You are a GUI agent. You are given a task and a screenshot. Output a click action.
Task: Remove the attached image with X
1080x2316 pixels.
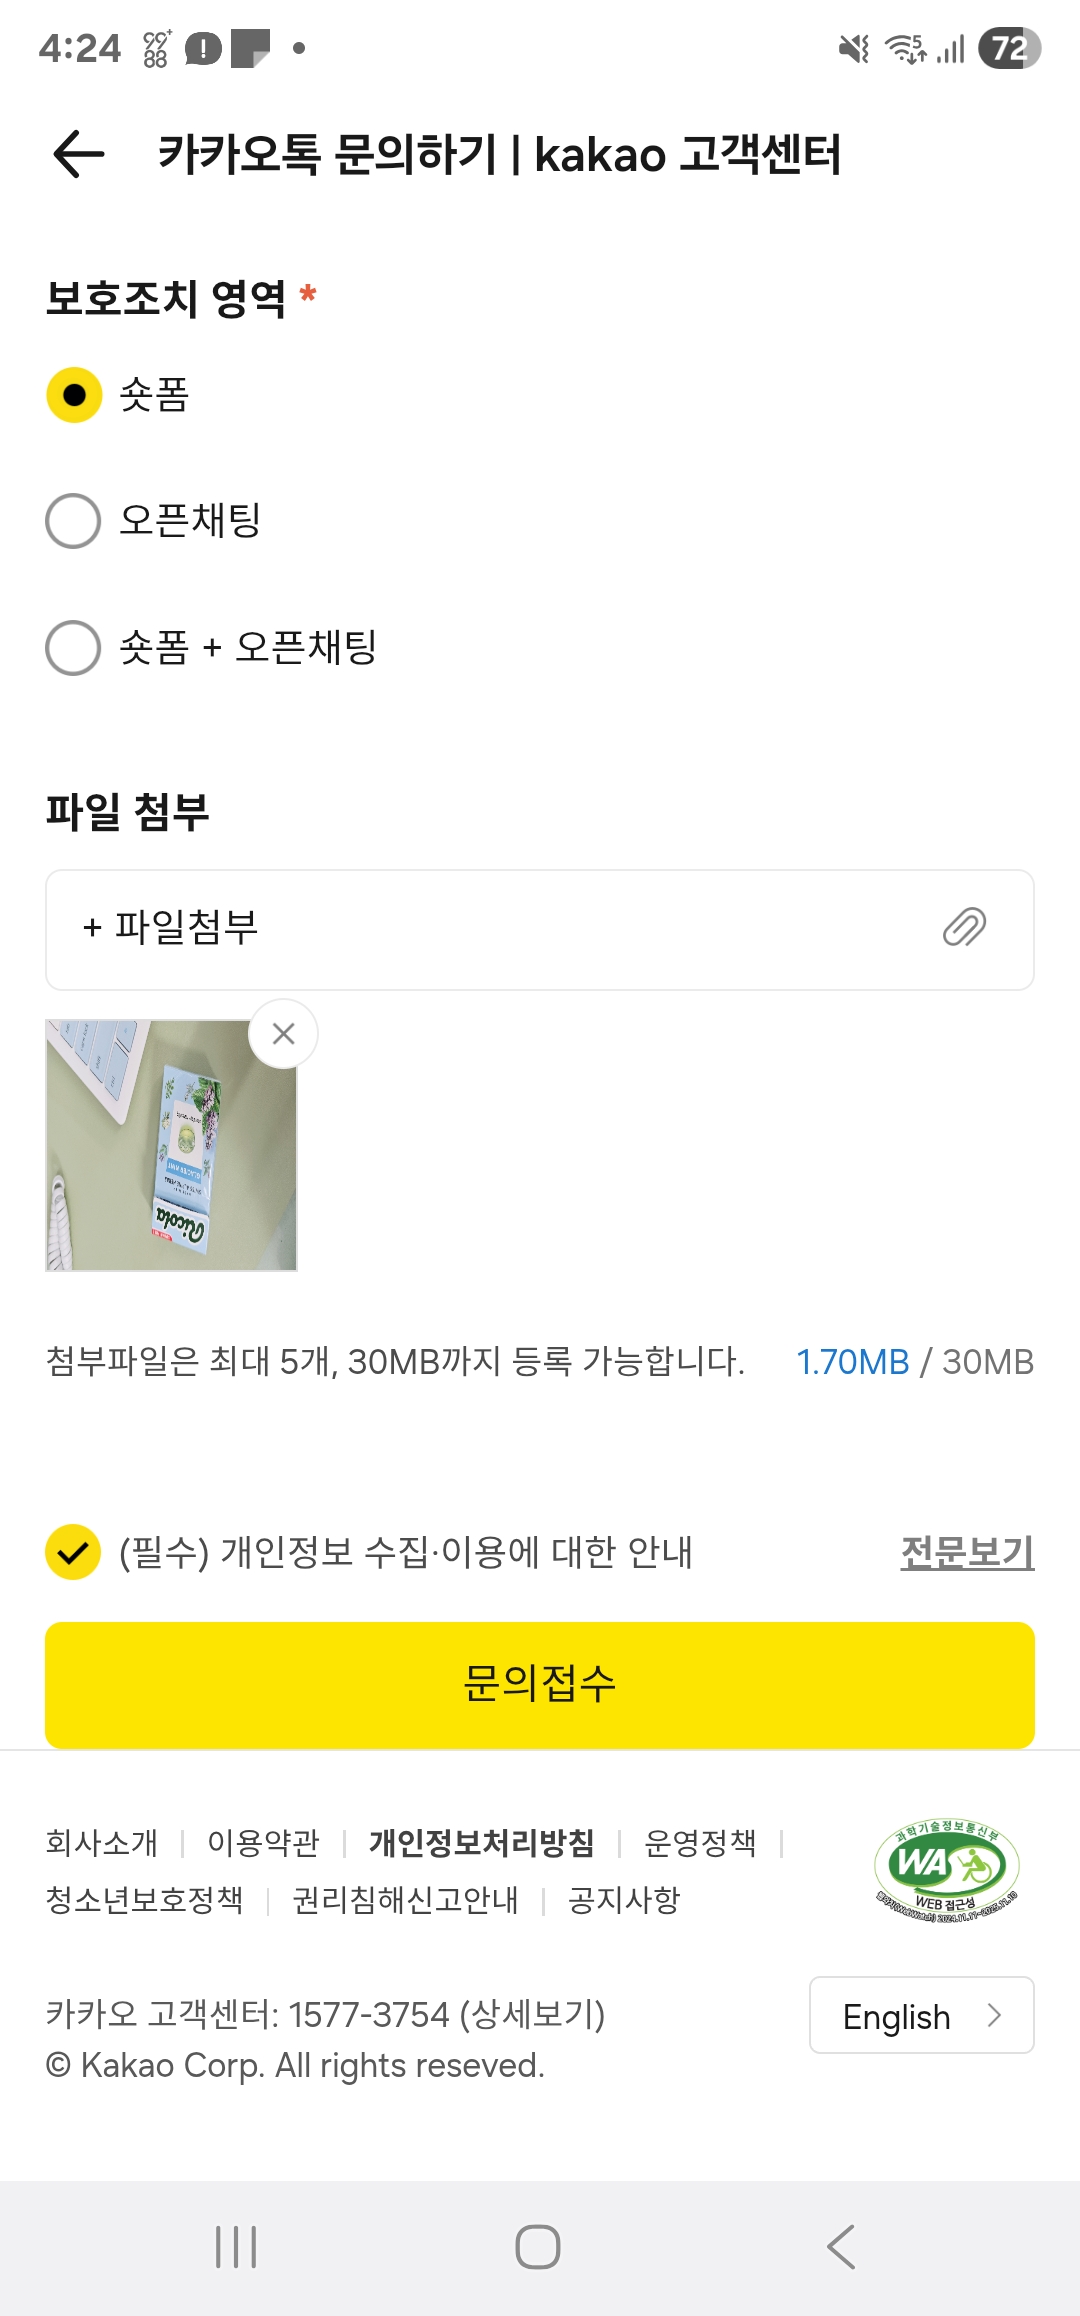tap(284, 1034)
